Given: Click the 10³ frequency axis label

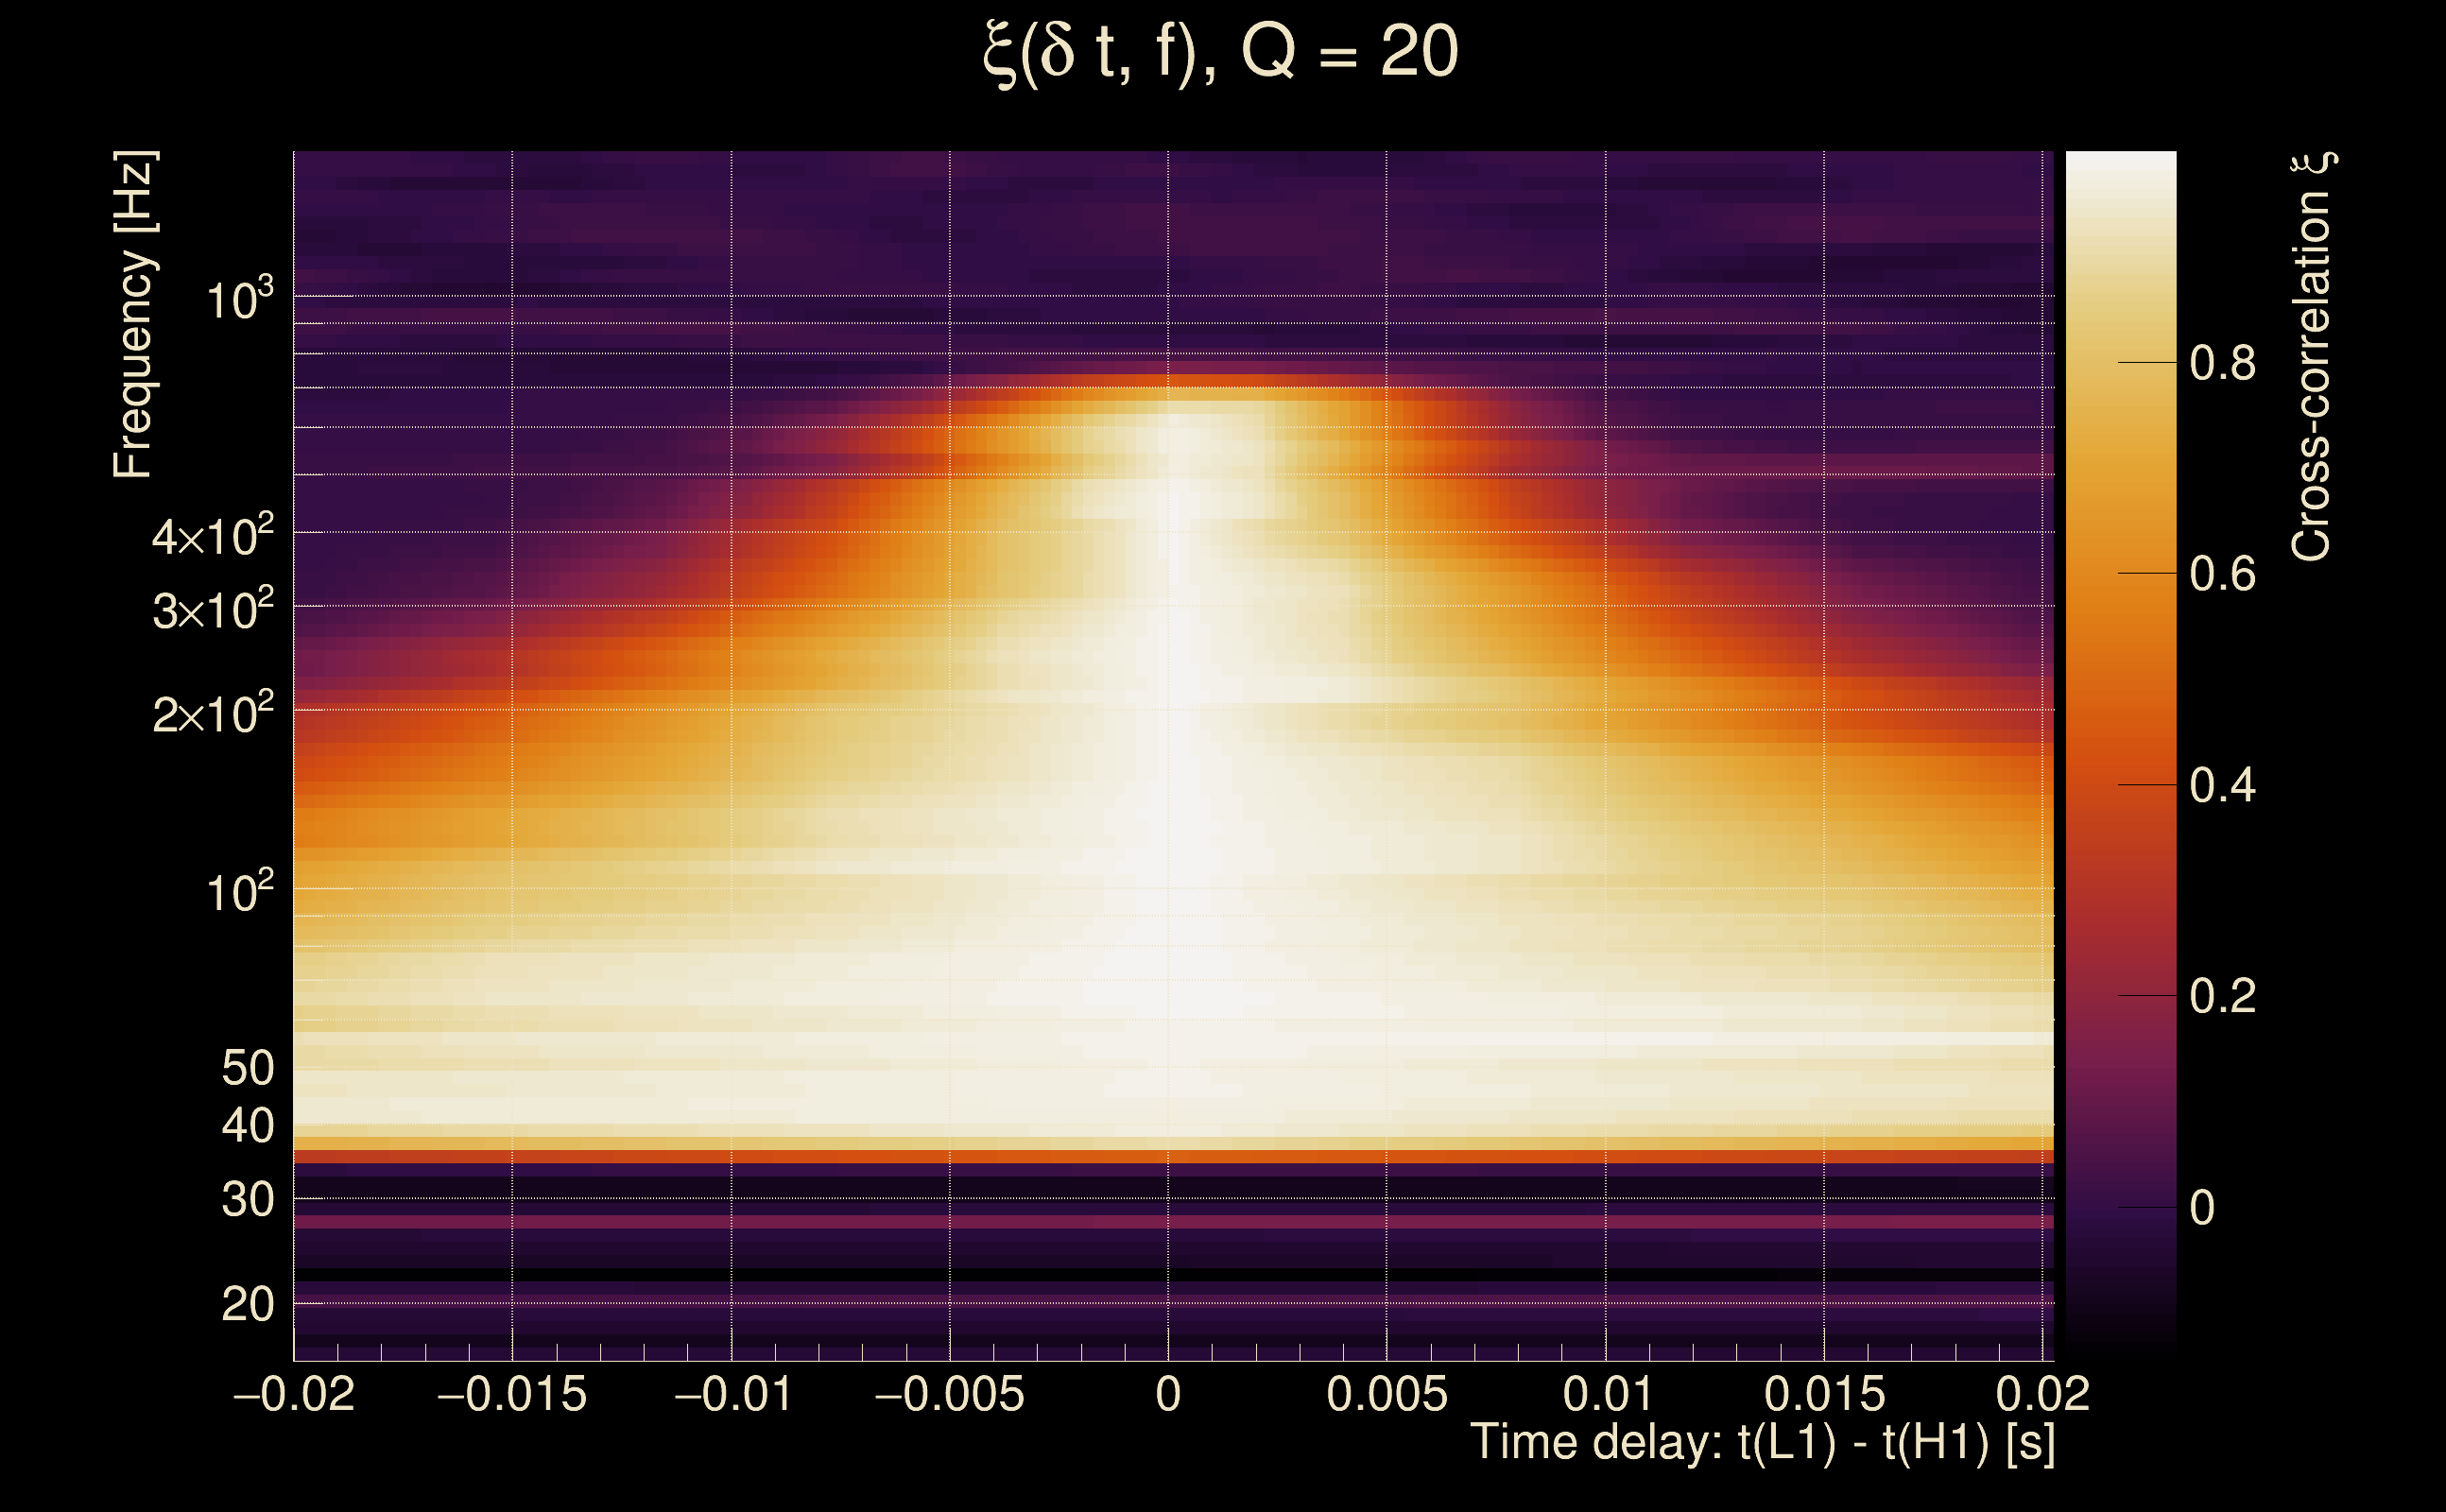Looking at the screenshot, I should [238, 299].
